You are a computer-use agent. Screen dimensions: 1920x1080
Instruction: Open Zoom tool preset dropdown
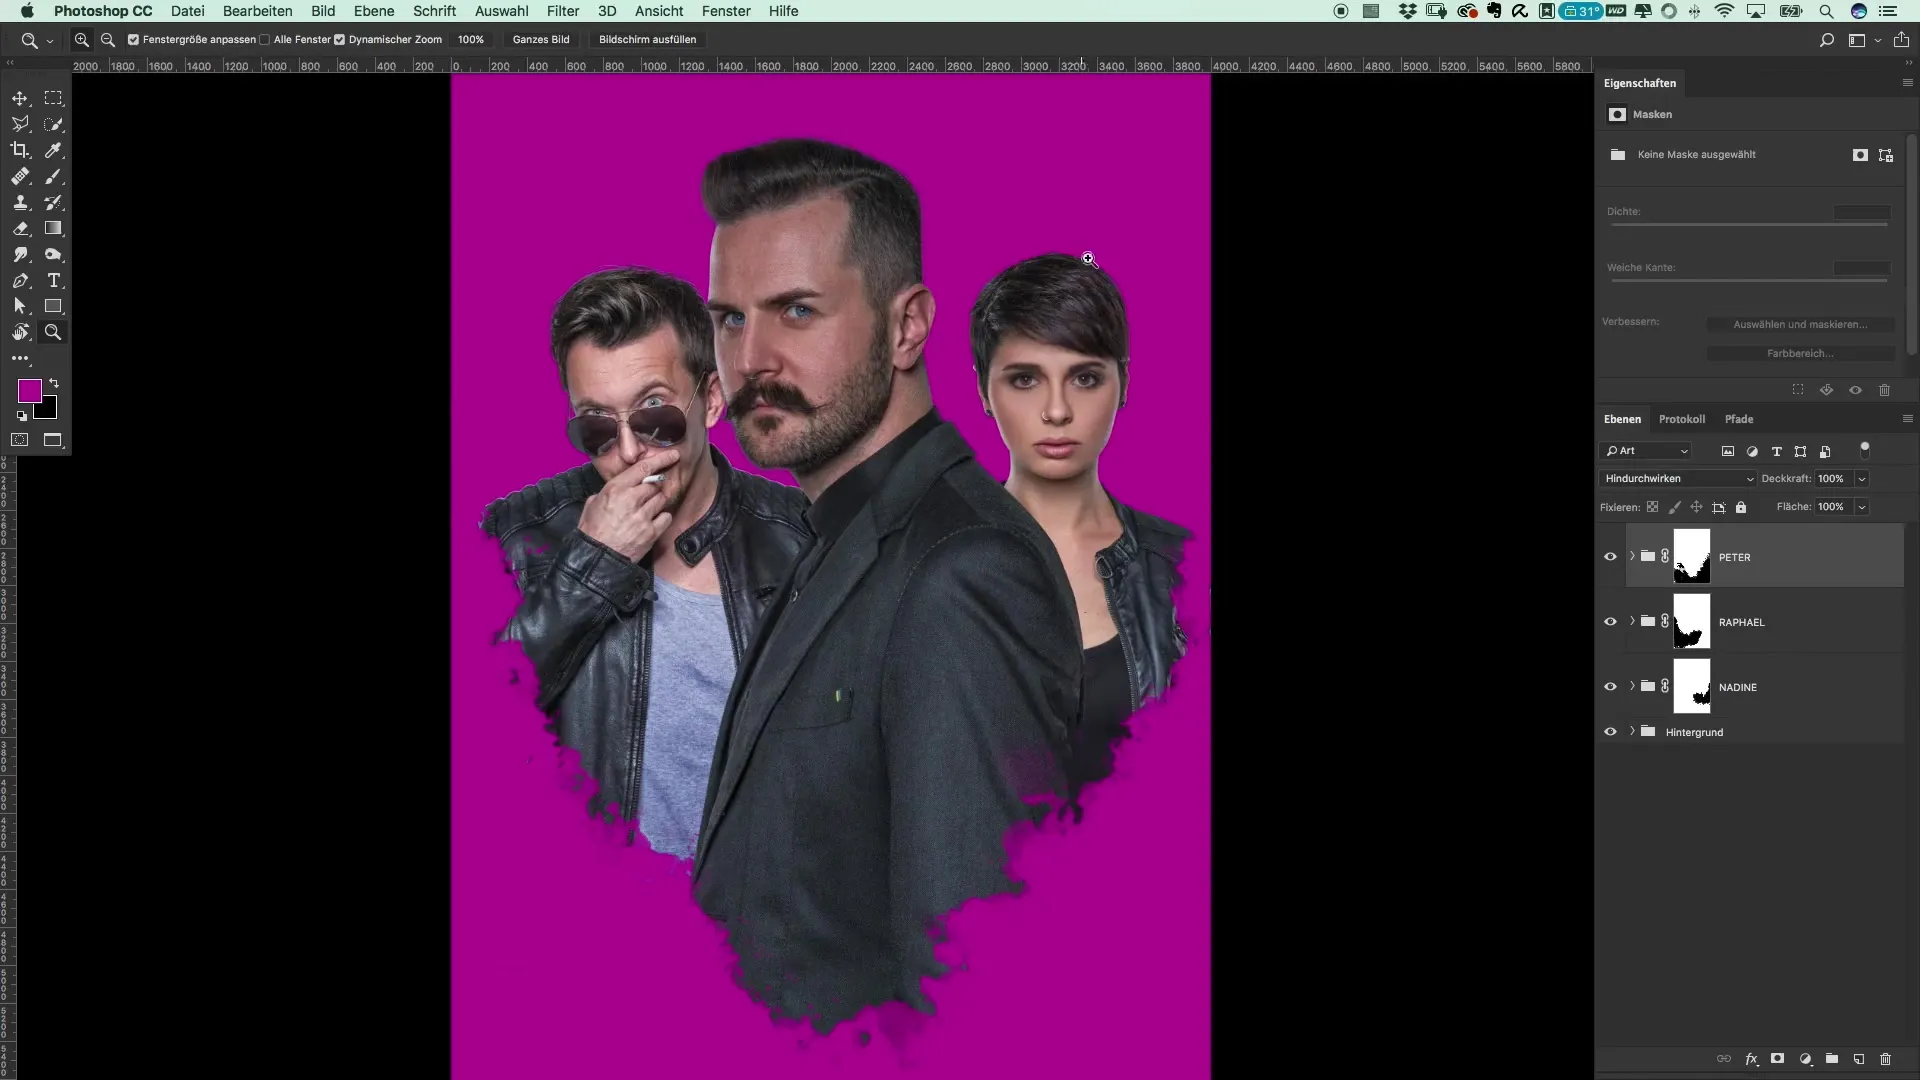pos(49,41)
